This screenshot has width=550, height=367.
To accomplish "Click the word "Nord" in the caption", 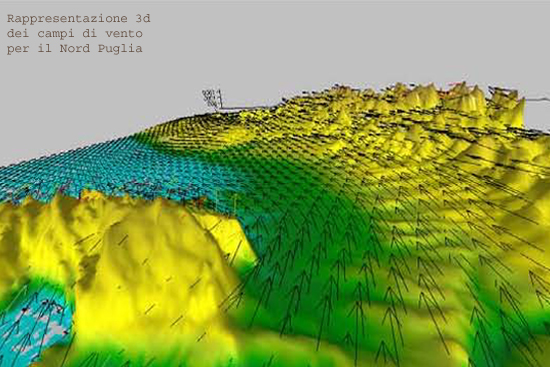I will (75, 48).
